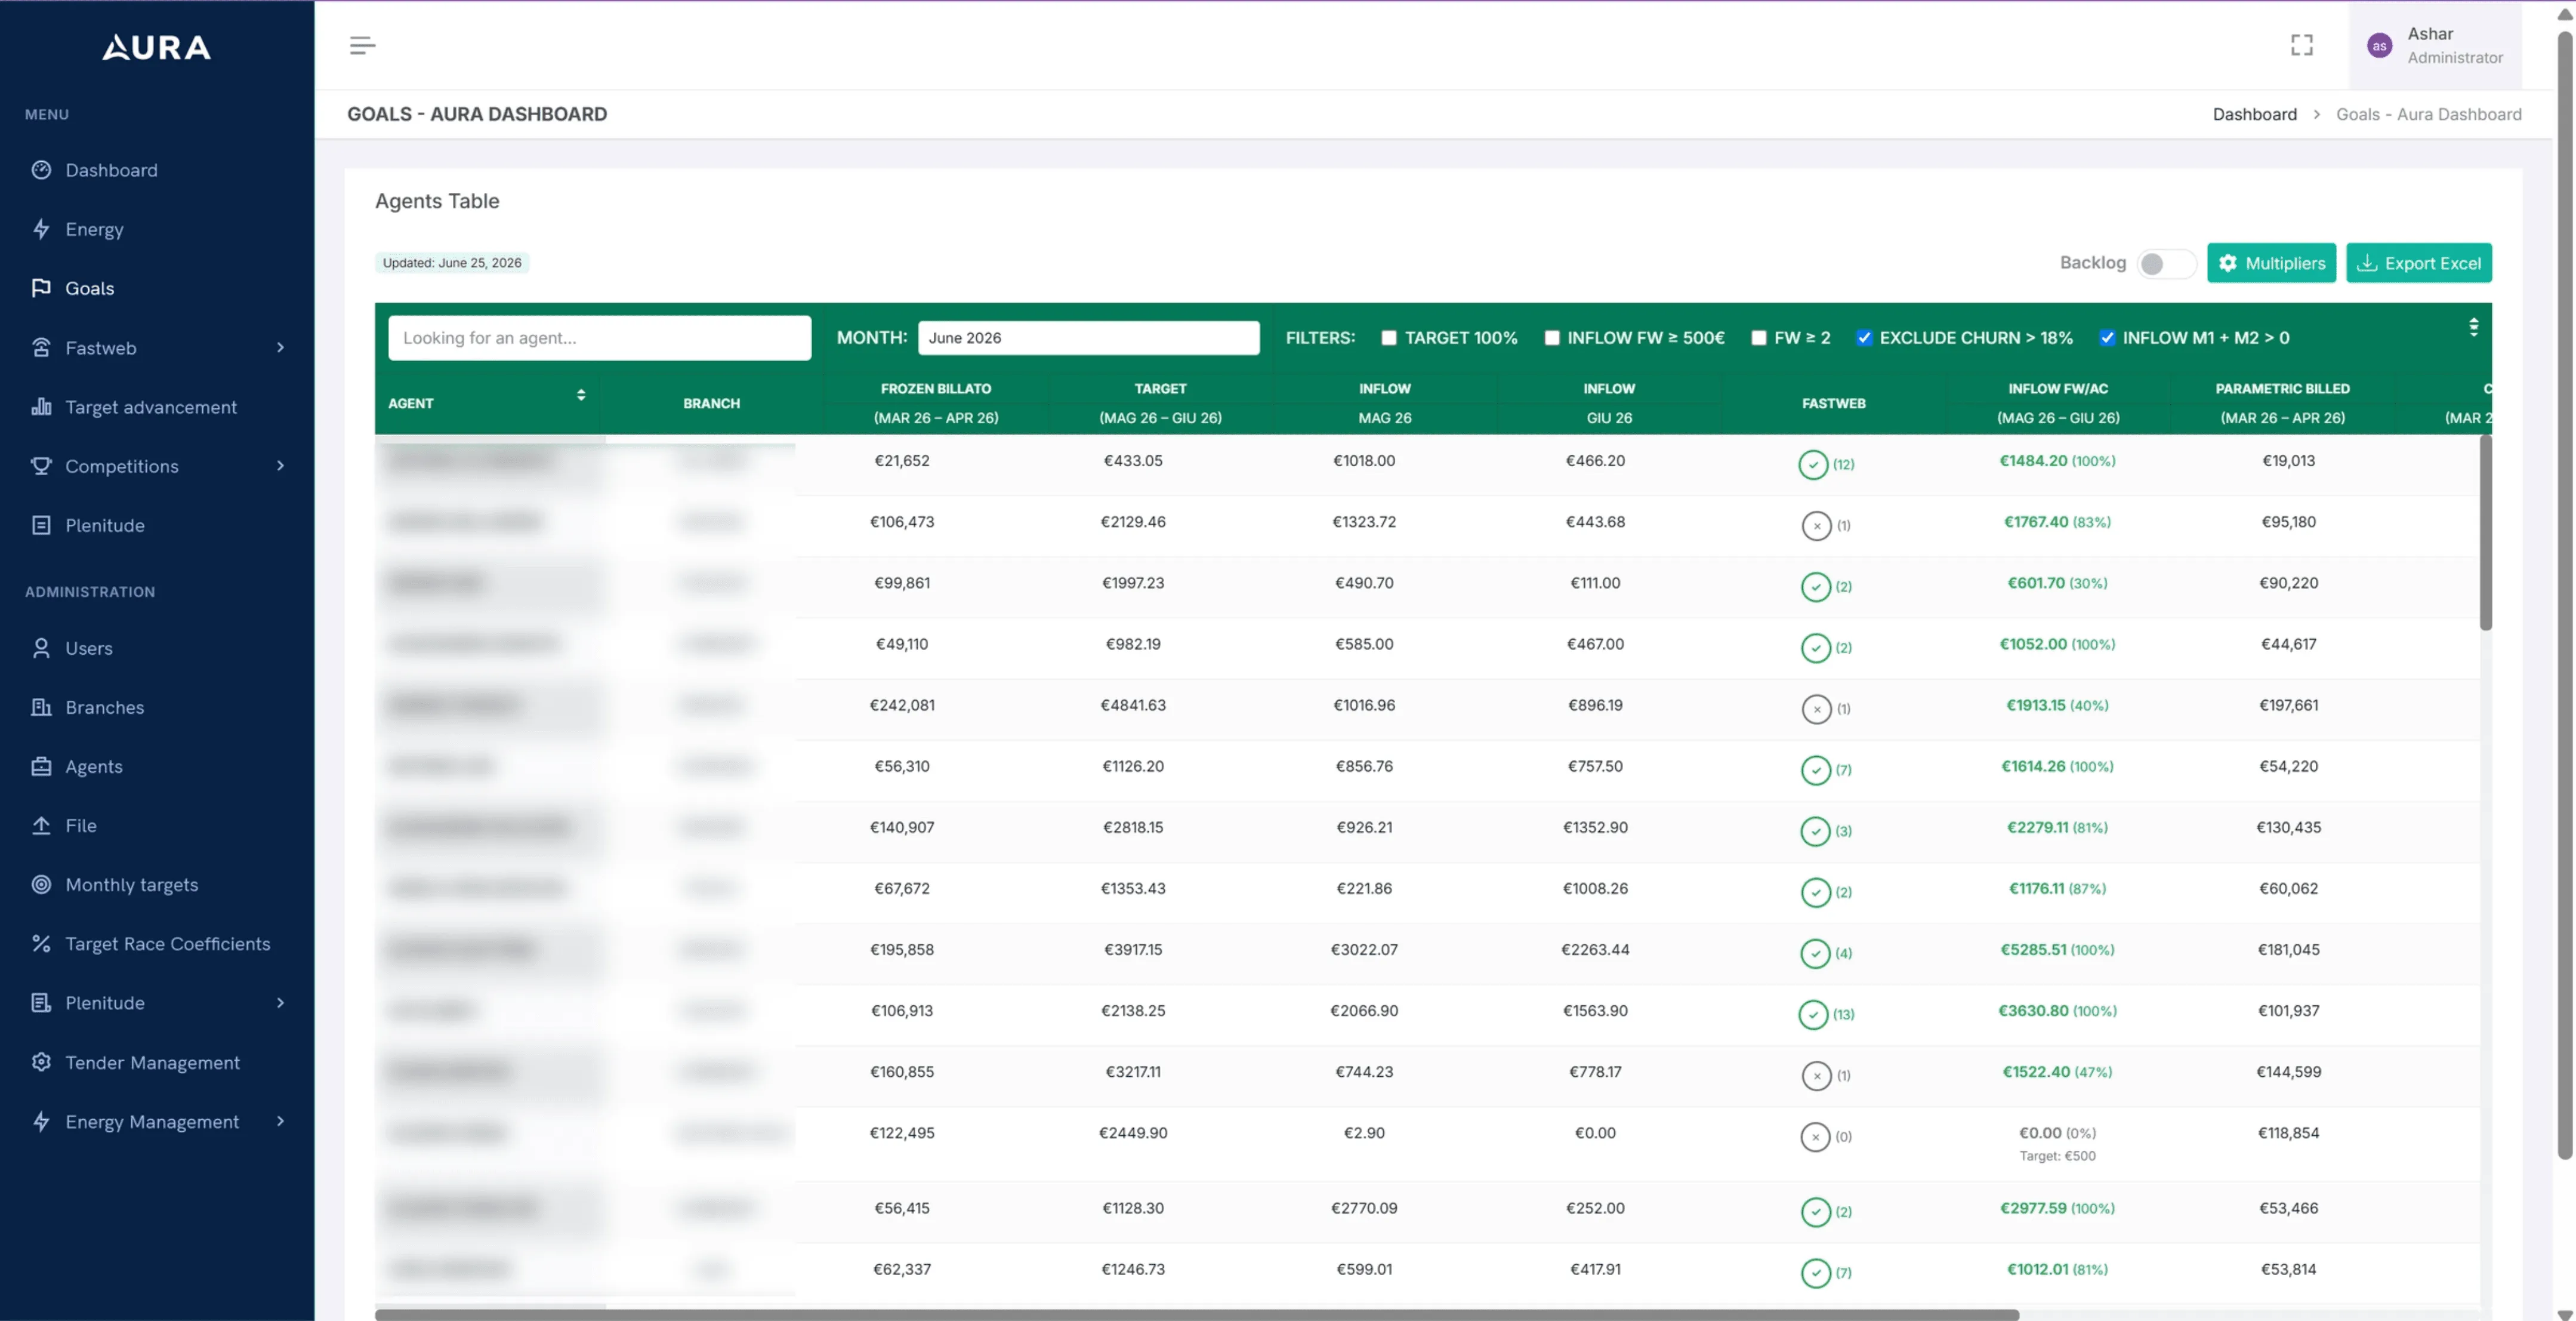Viewport: 2576px width, 1321px height.
Task: Click the €5285.51 (100%) inflow value
Action: pyautogui.click(x=2057, y=950)
